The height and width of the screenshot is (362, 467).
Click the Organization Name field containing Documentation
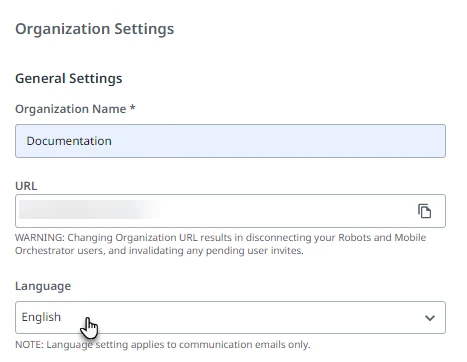tap(230, 141)
